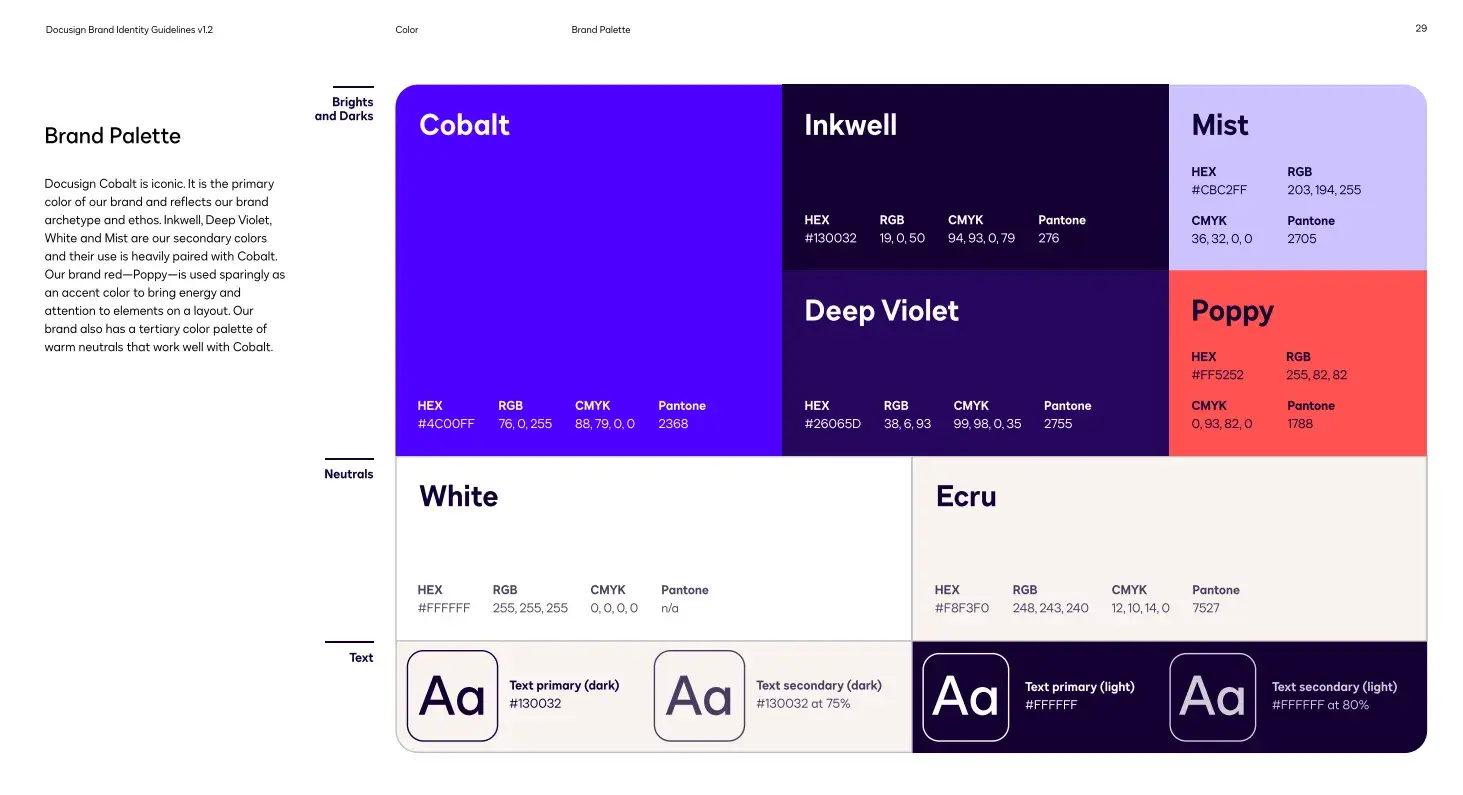Click the #130032 at 75% text value
1463x795 pixels.
click(x=803, y=703)
